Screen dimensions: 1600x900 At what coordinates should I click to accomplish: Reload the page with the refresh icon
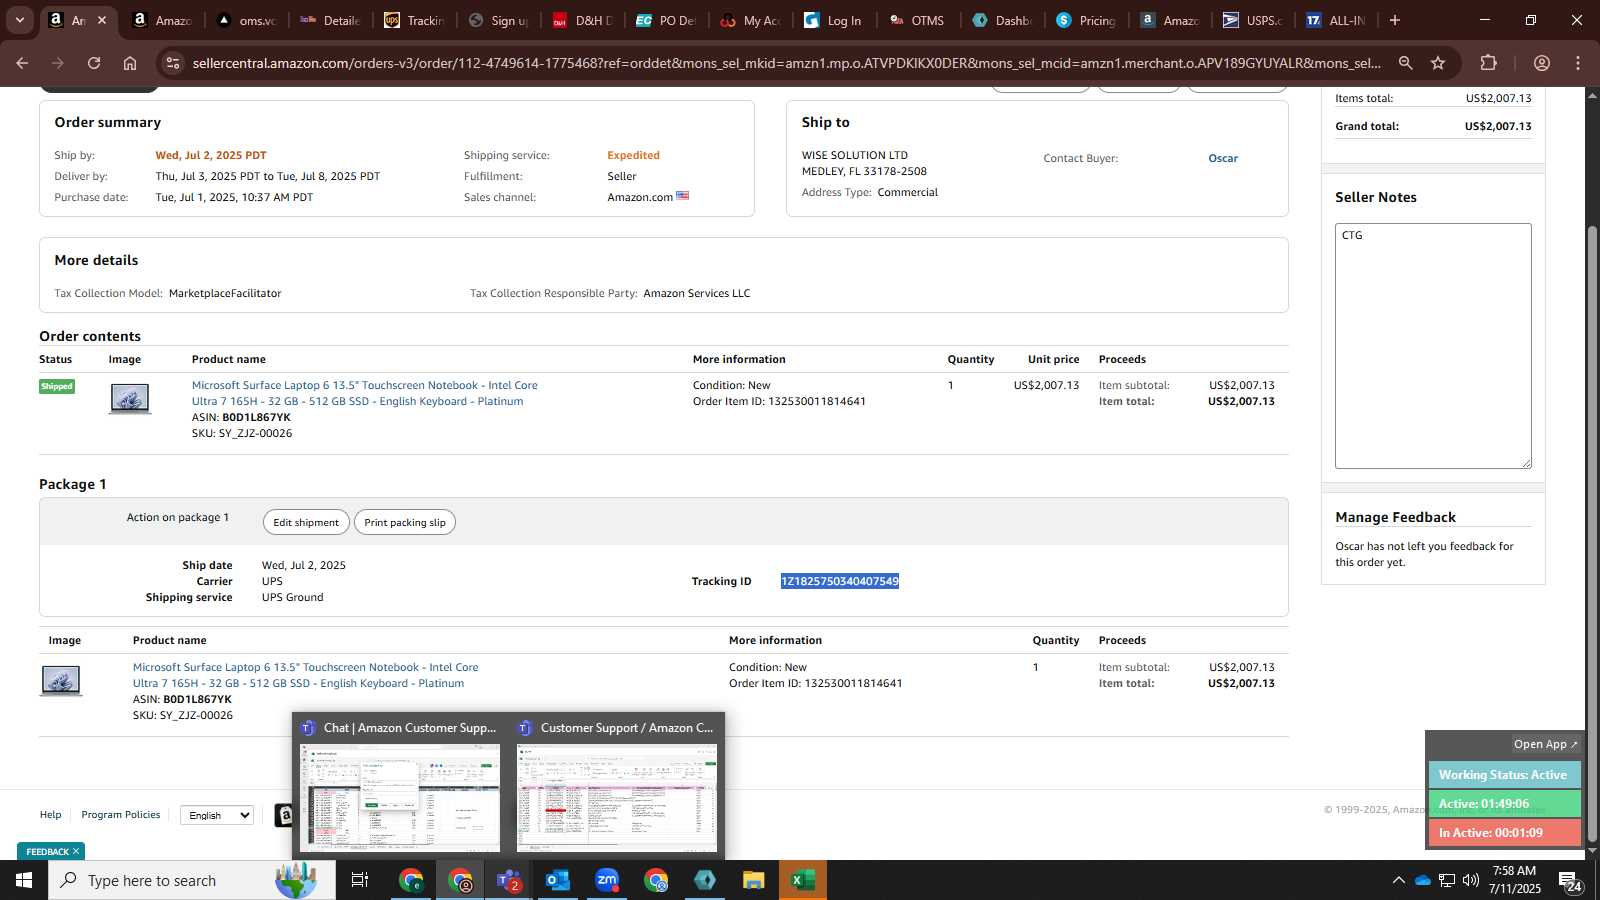click(x=94, y=63)
